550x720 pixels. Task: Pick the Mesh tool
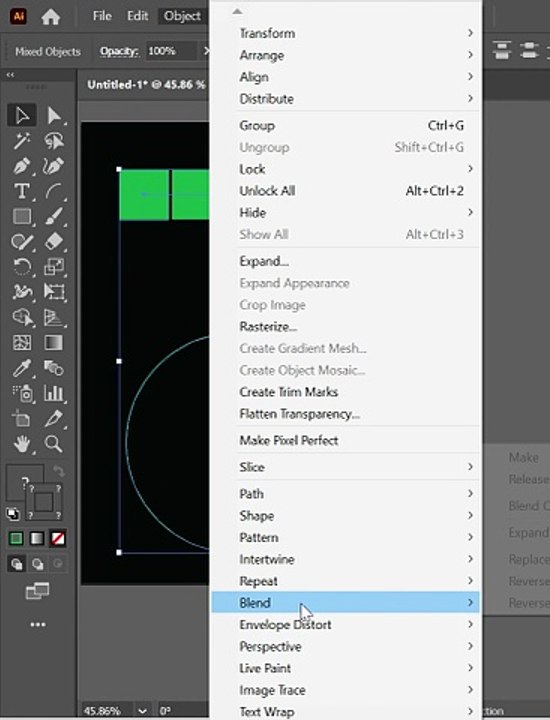point(22,343)
